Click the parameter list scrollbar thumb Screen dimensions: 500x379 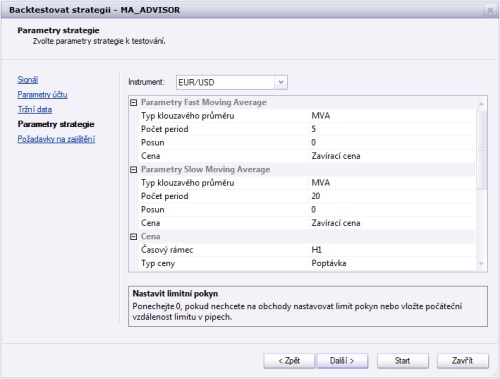[x=481, y=149]
